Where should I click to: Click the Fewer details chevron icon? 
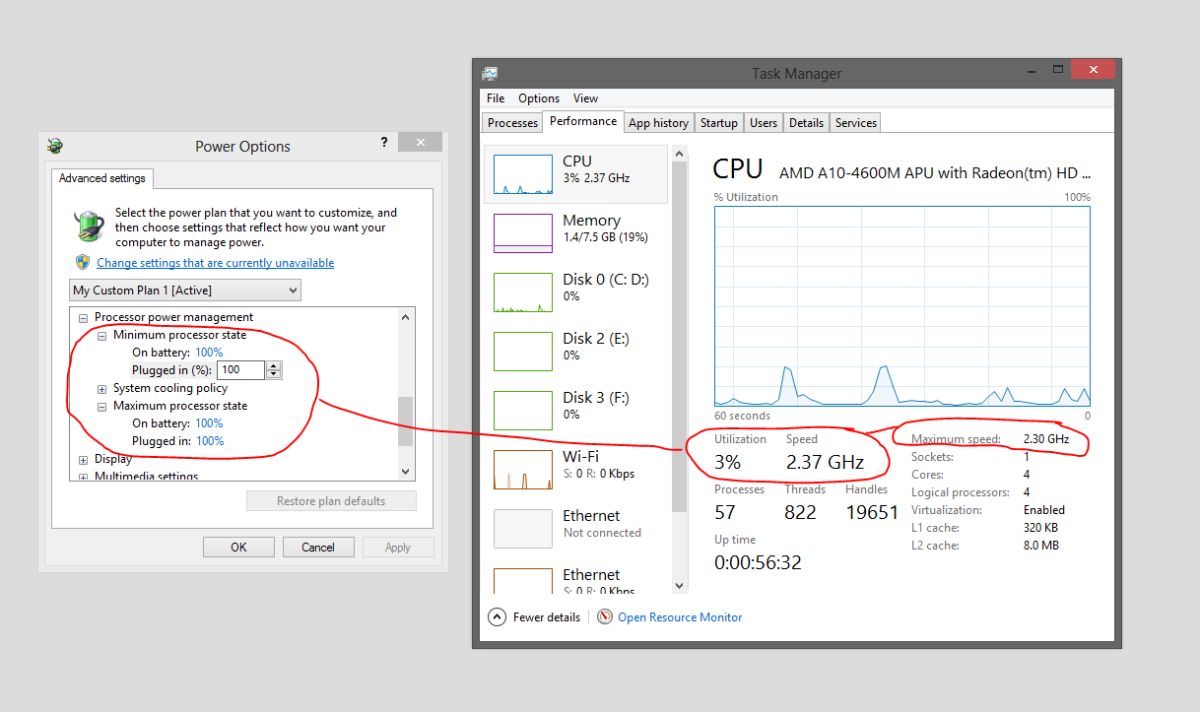[497, 617]
